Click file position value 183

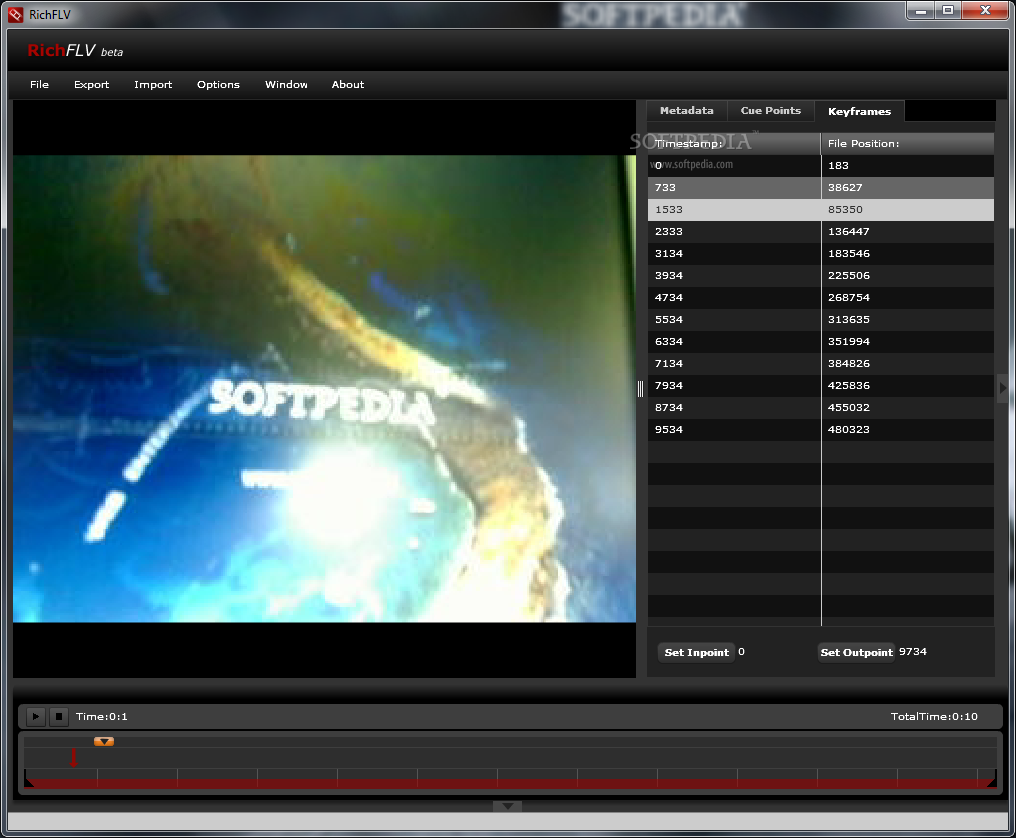pos(838,165)
